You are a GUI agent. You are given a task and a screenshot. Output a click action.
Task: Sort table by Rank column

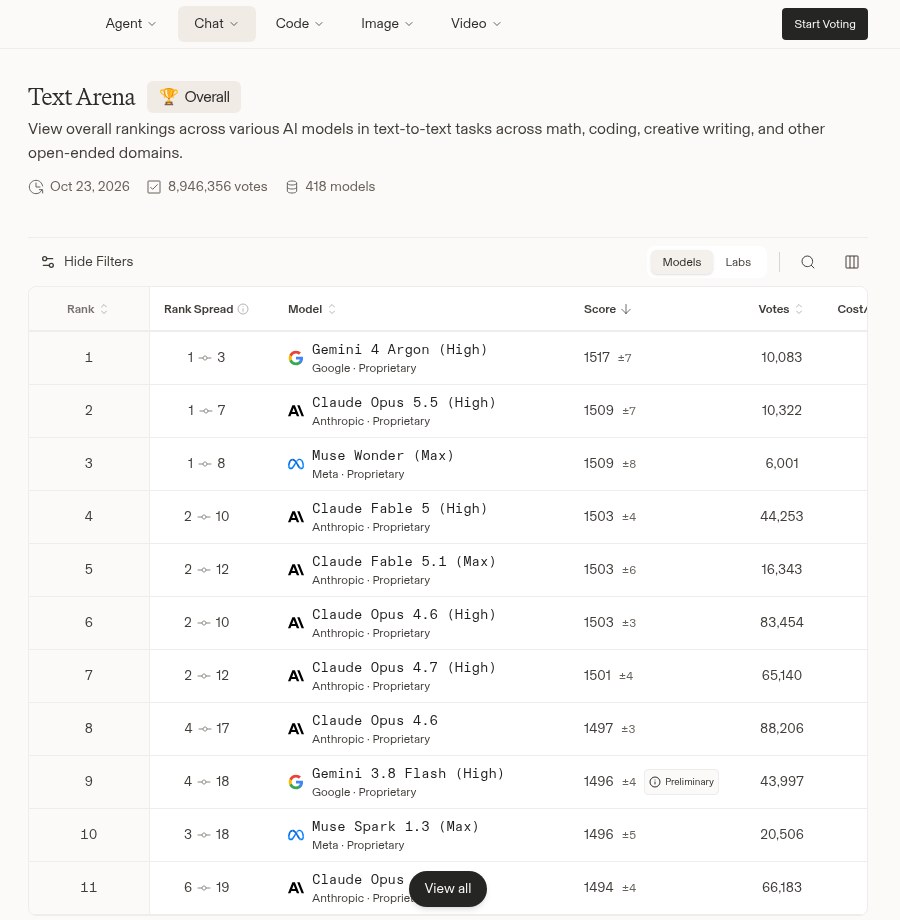coord(87,309)
